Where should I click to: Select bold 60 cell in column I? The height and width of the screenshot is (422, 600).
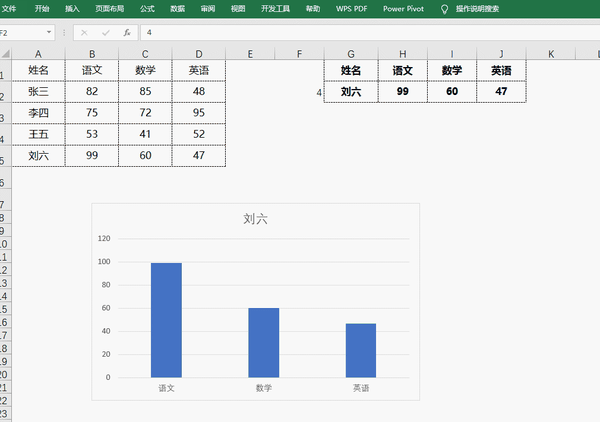coord(452,92)
